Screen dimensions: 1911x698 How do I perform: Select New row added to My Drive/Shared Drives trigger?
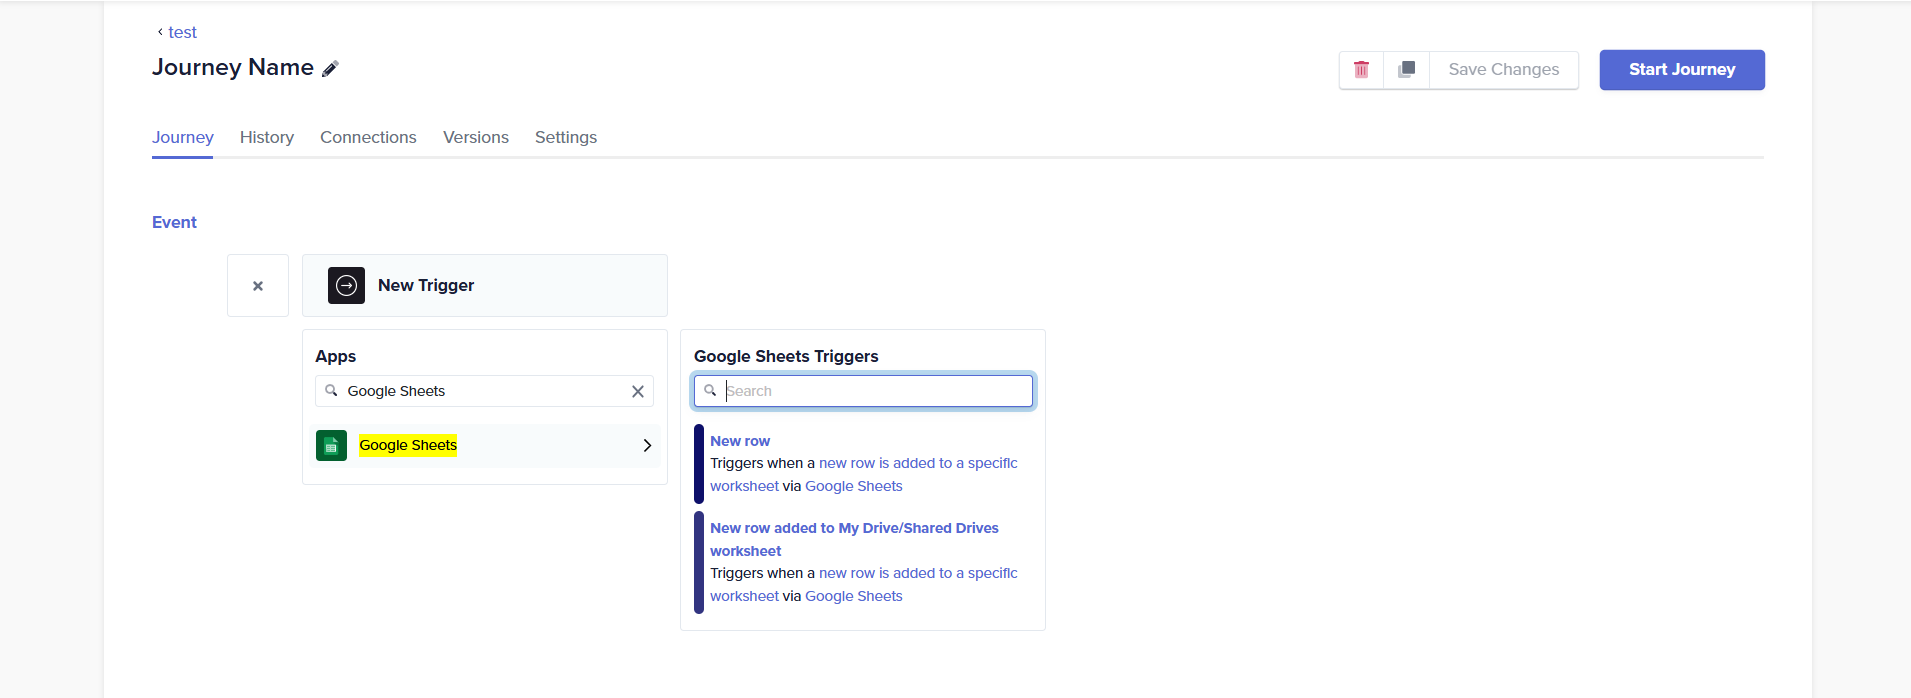tap(864, 562)
